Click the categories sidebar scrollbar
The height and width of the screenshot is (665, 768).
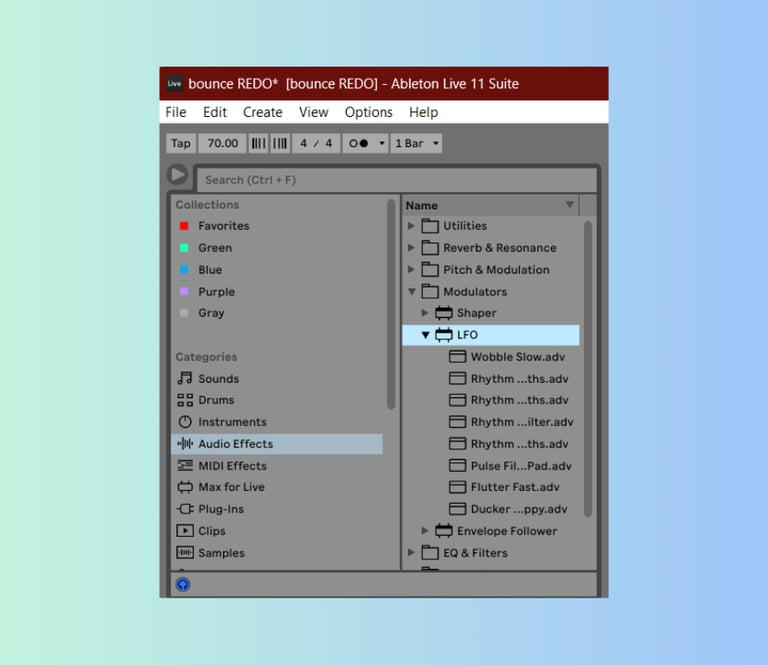point(391,304)
